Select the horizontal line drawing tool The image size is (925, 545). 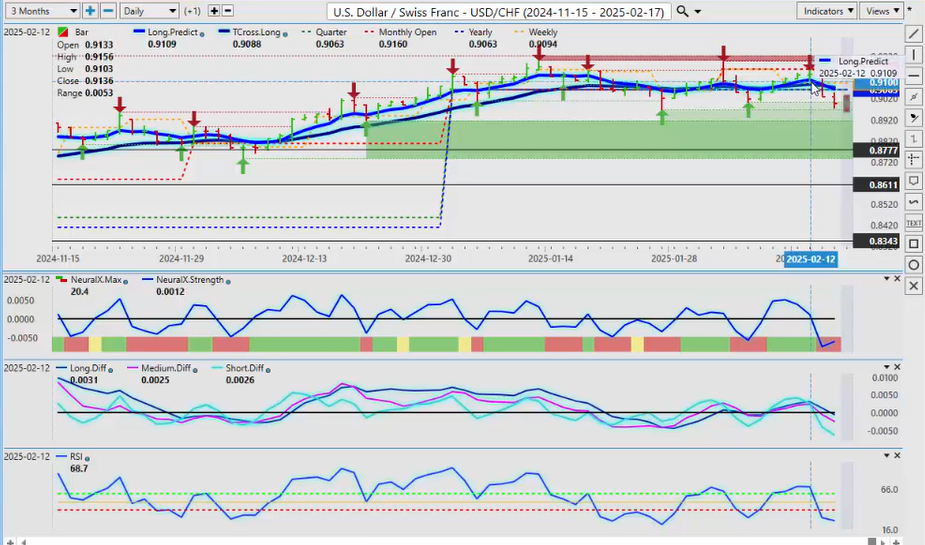[x=913, y=75]
